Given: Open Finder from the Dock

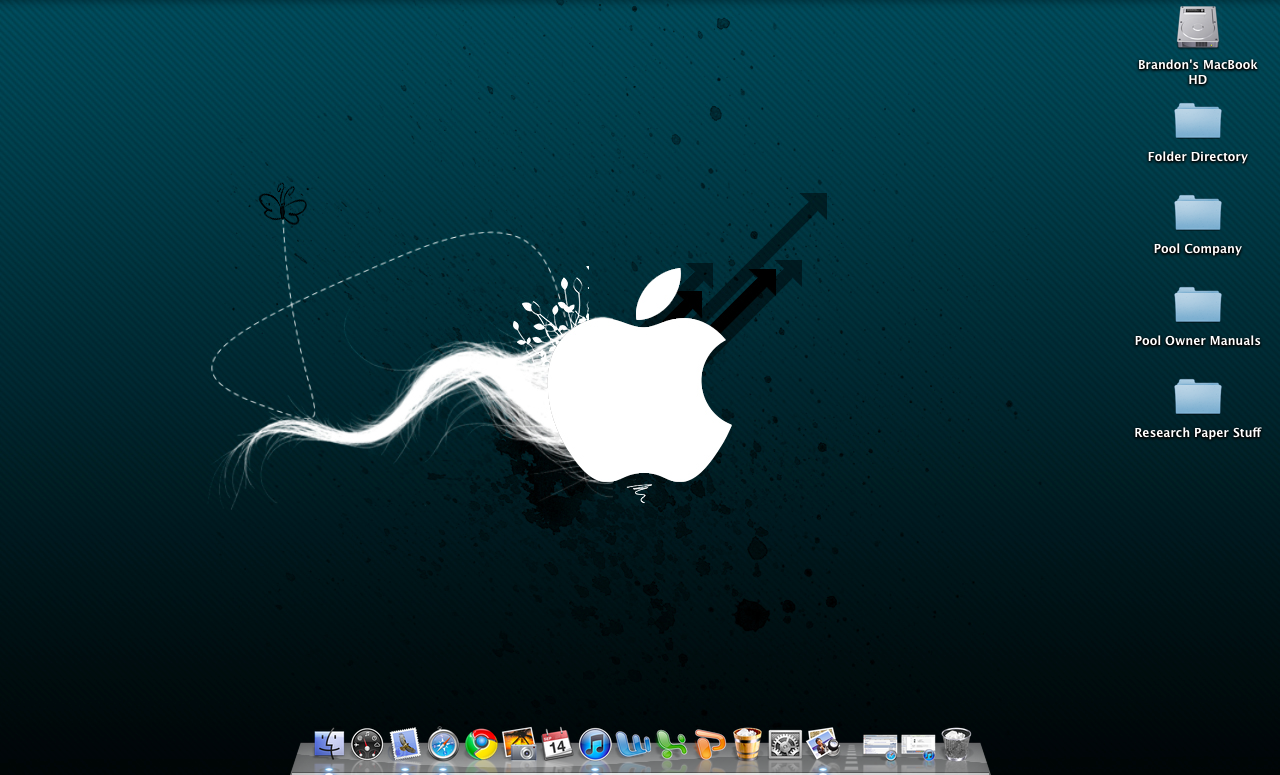Looking at the screenshot, I should tap(329, 744).
